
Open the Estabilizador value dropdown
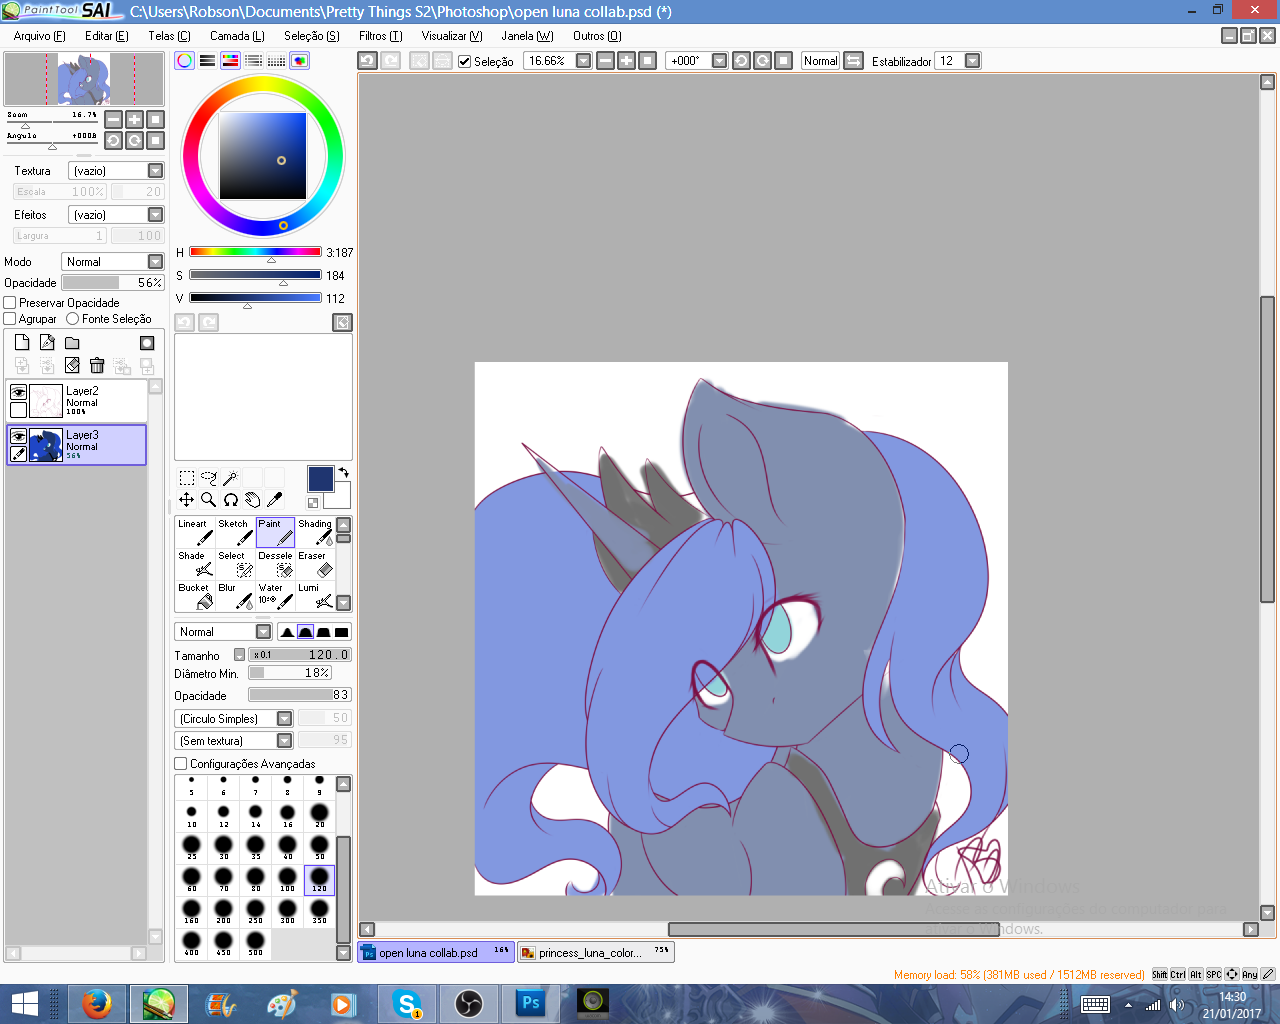[x=973, y=61]
